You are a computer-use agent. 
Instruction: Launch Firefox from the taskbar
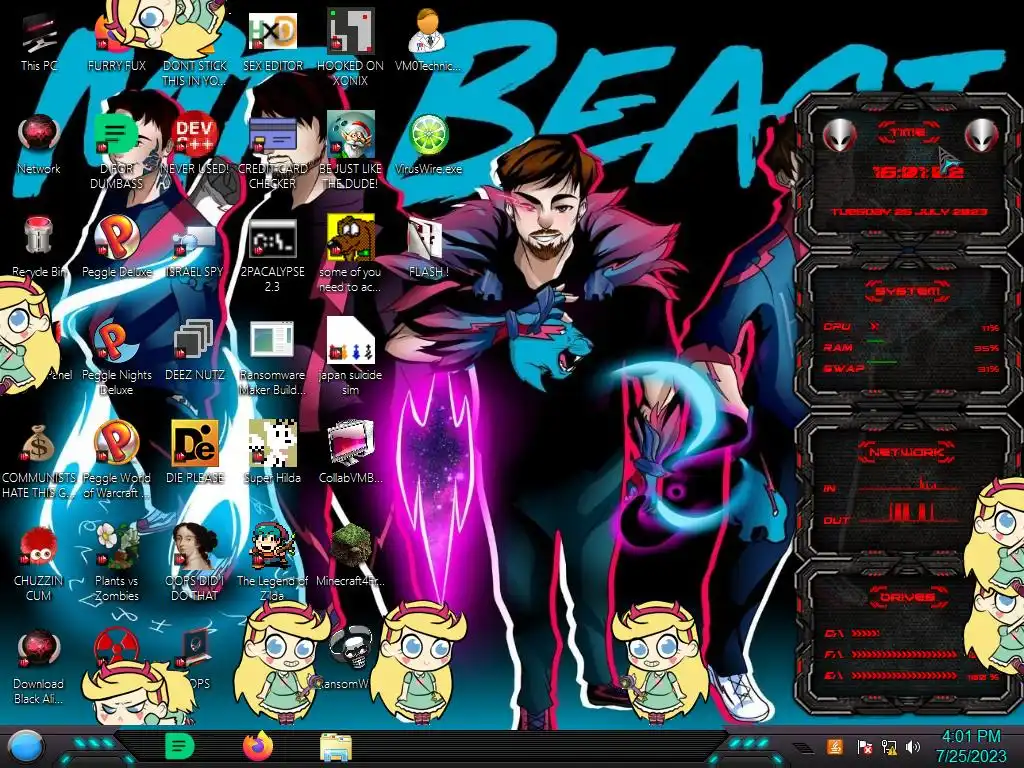pos(258,746)
